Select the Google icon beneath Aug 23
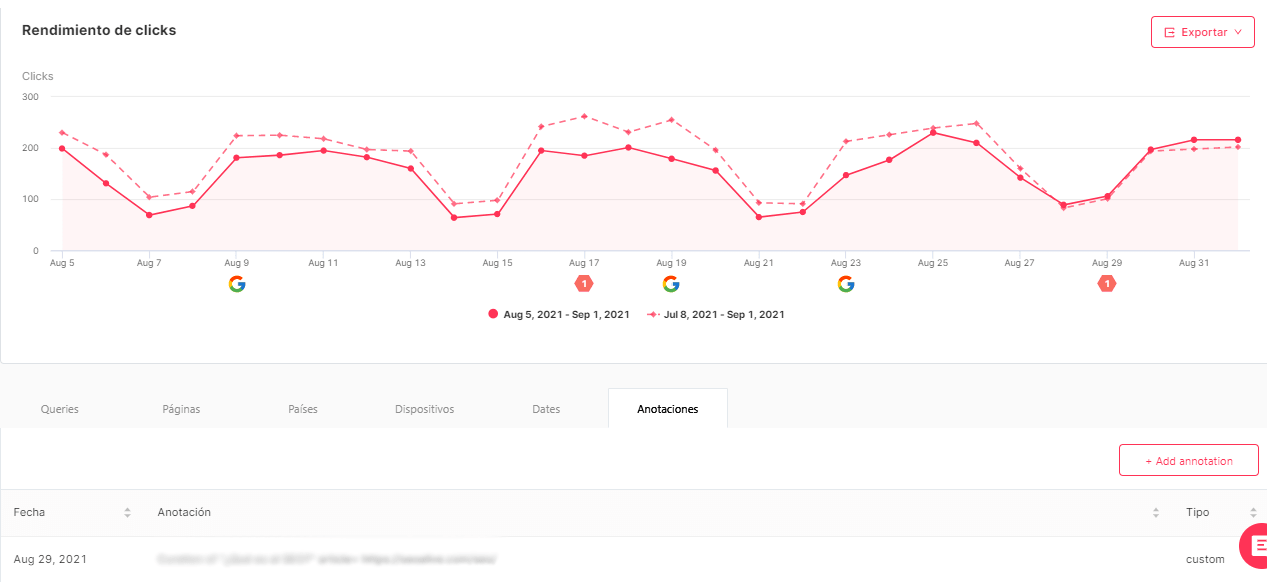 846,284
